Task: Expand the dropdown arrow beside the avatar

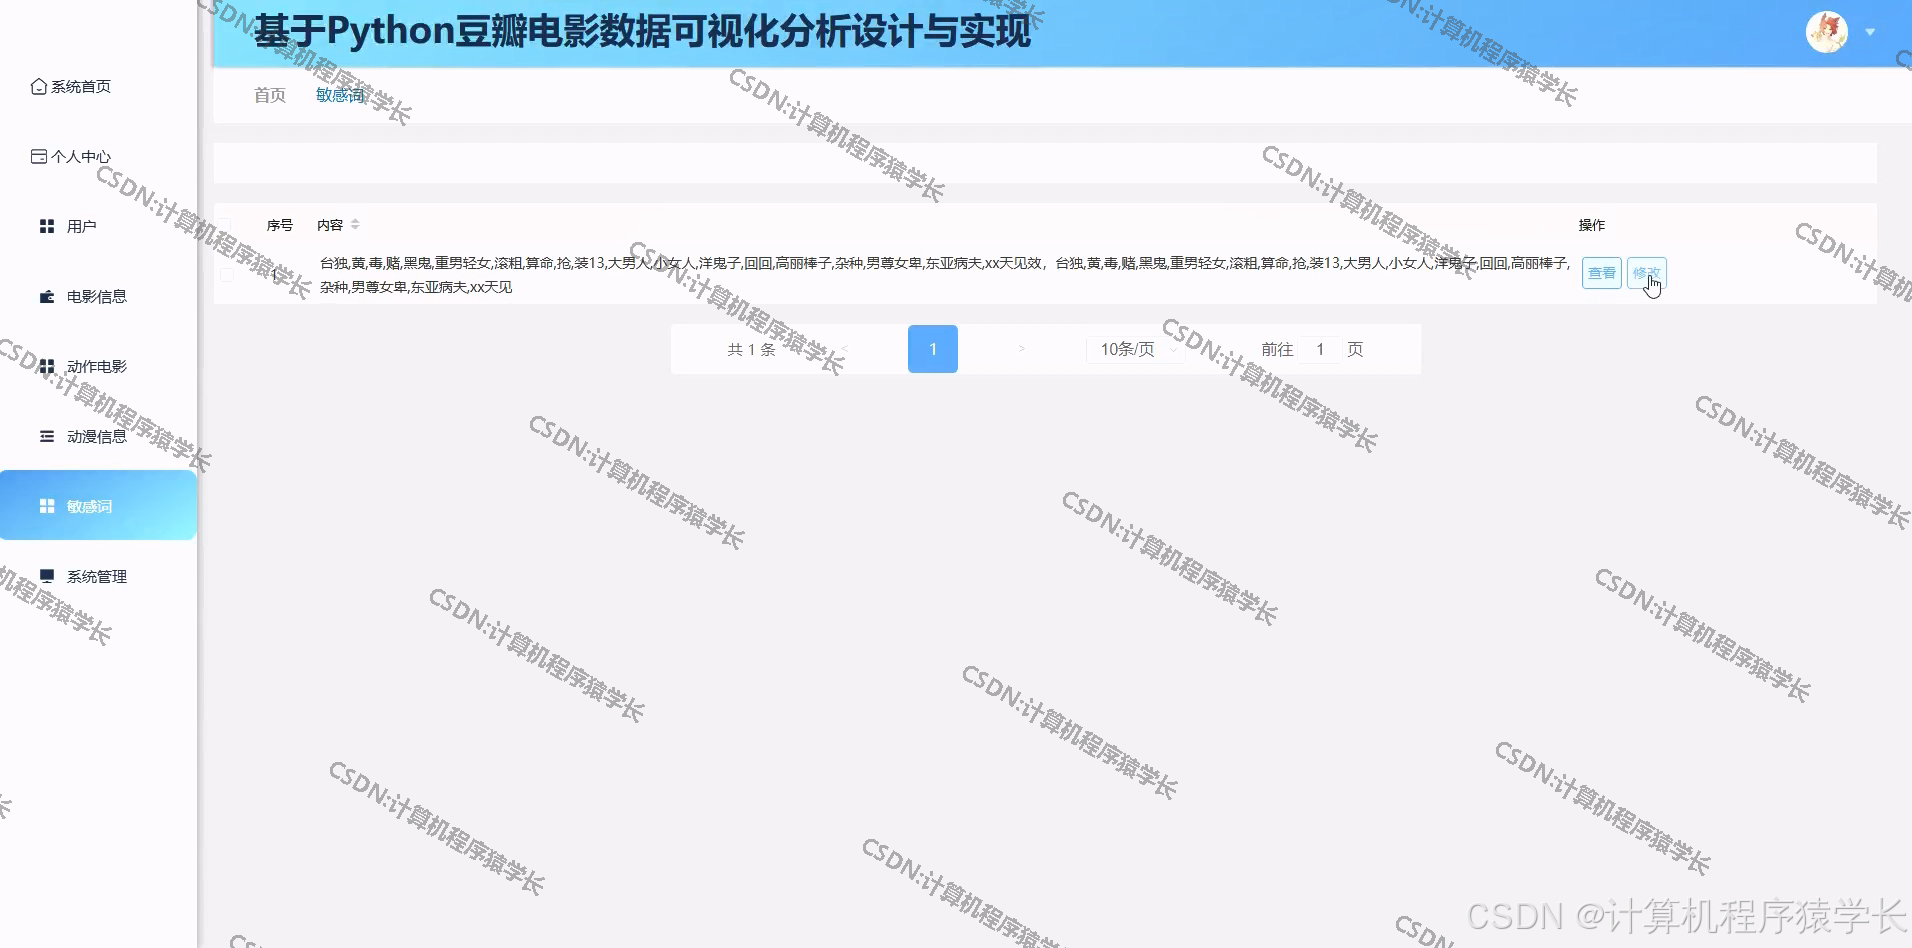Action: (1870, 32)
